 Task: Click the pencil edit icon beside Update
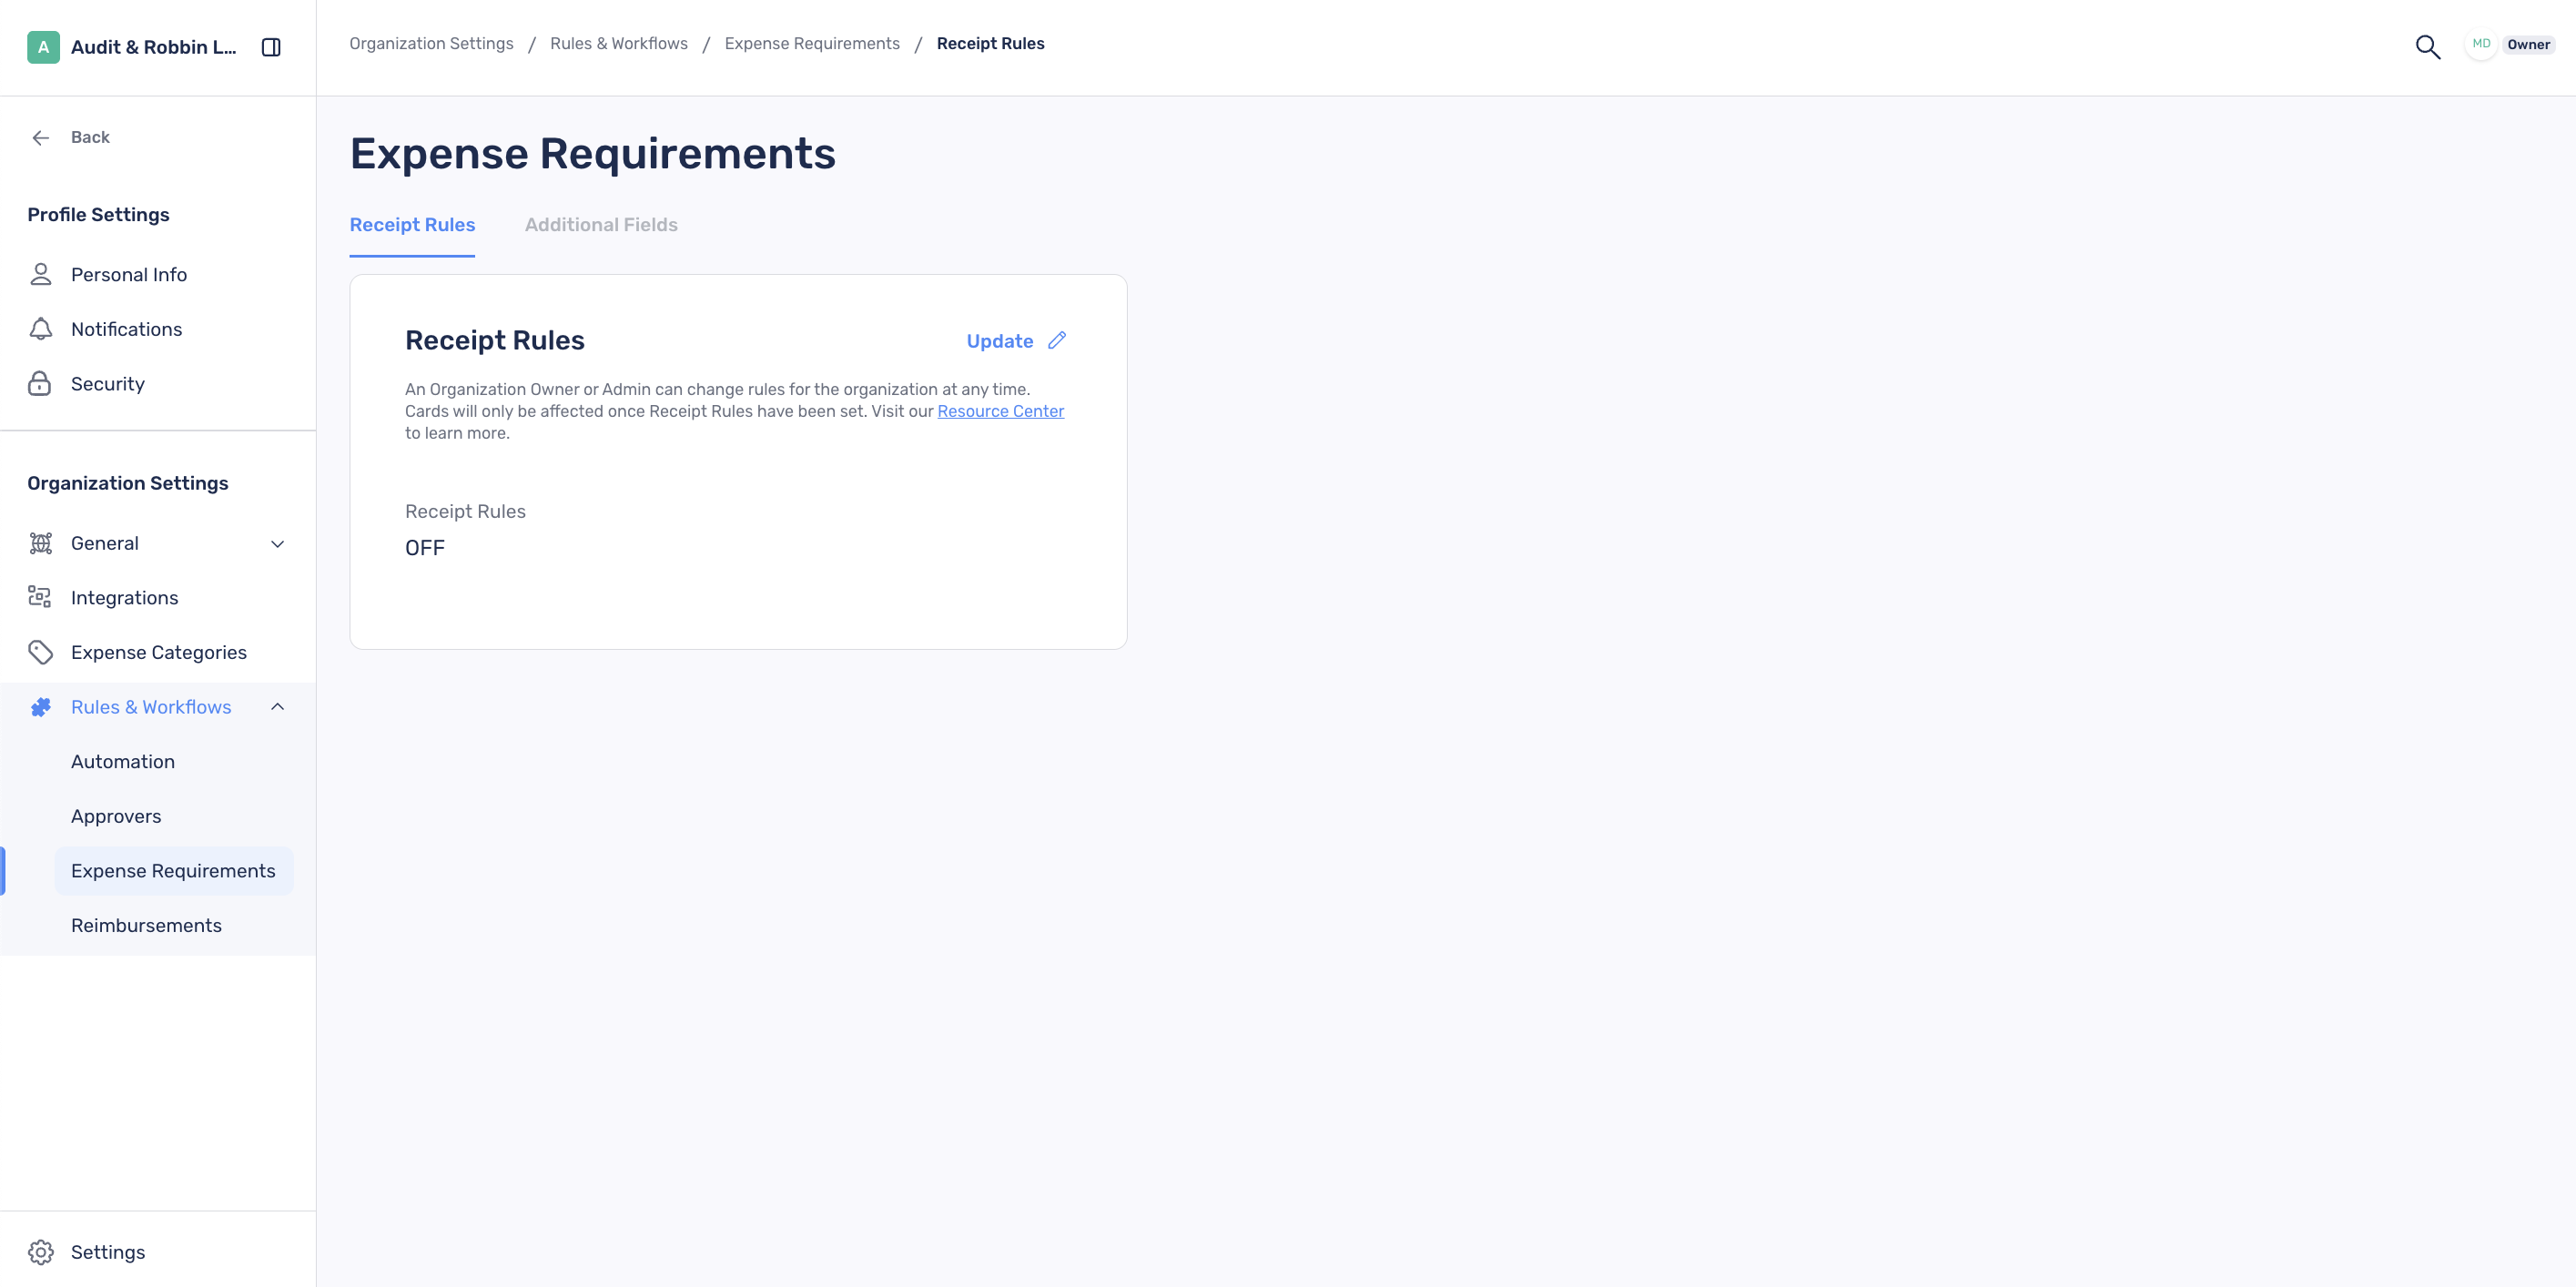click(x=1057, y=340)
